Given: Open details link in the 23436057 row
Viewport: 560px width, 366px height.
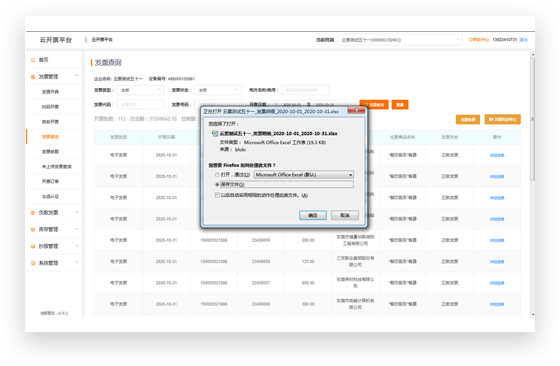Looking at the screenshot, I should point(497,283).
